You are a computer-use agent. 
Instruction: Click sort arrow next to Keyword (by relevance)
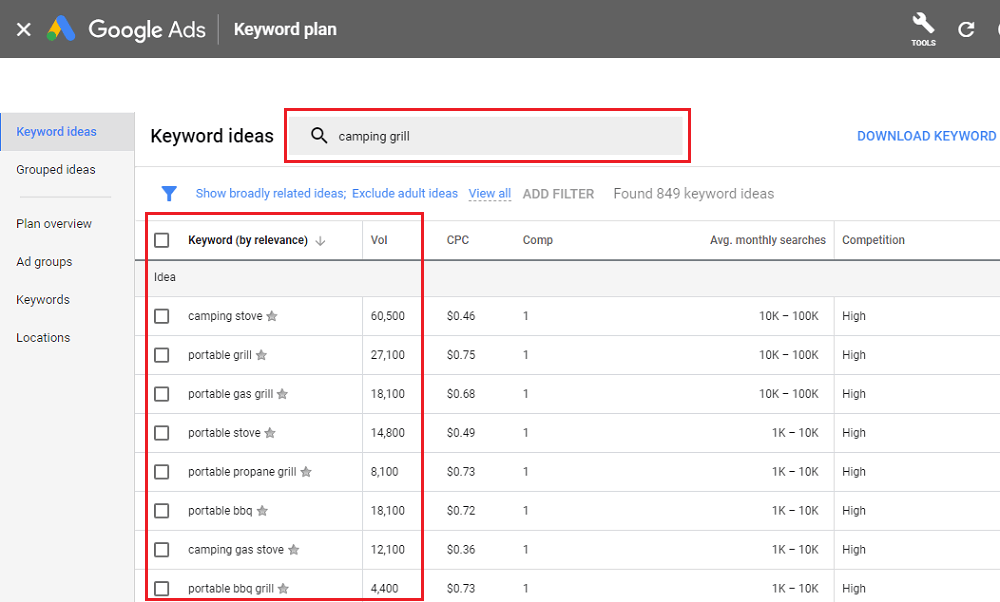(320, 240)
